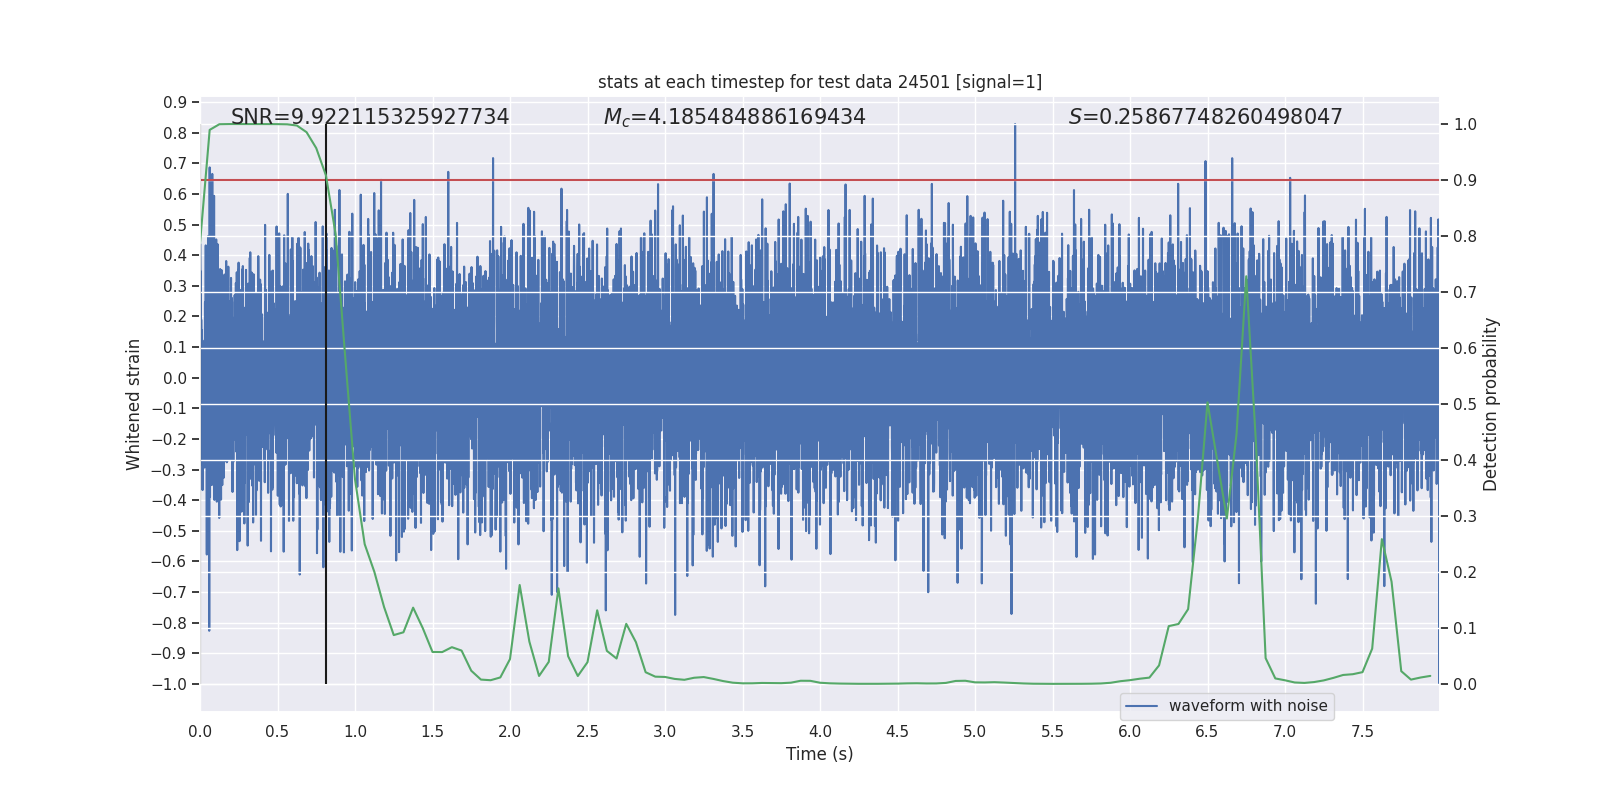Select the 1.5 tick on the Time axis

[433, 731]
